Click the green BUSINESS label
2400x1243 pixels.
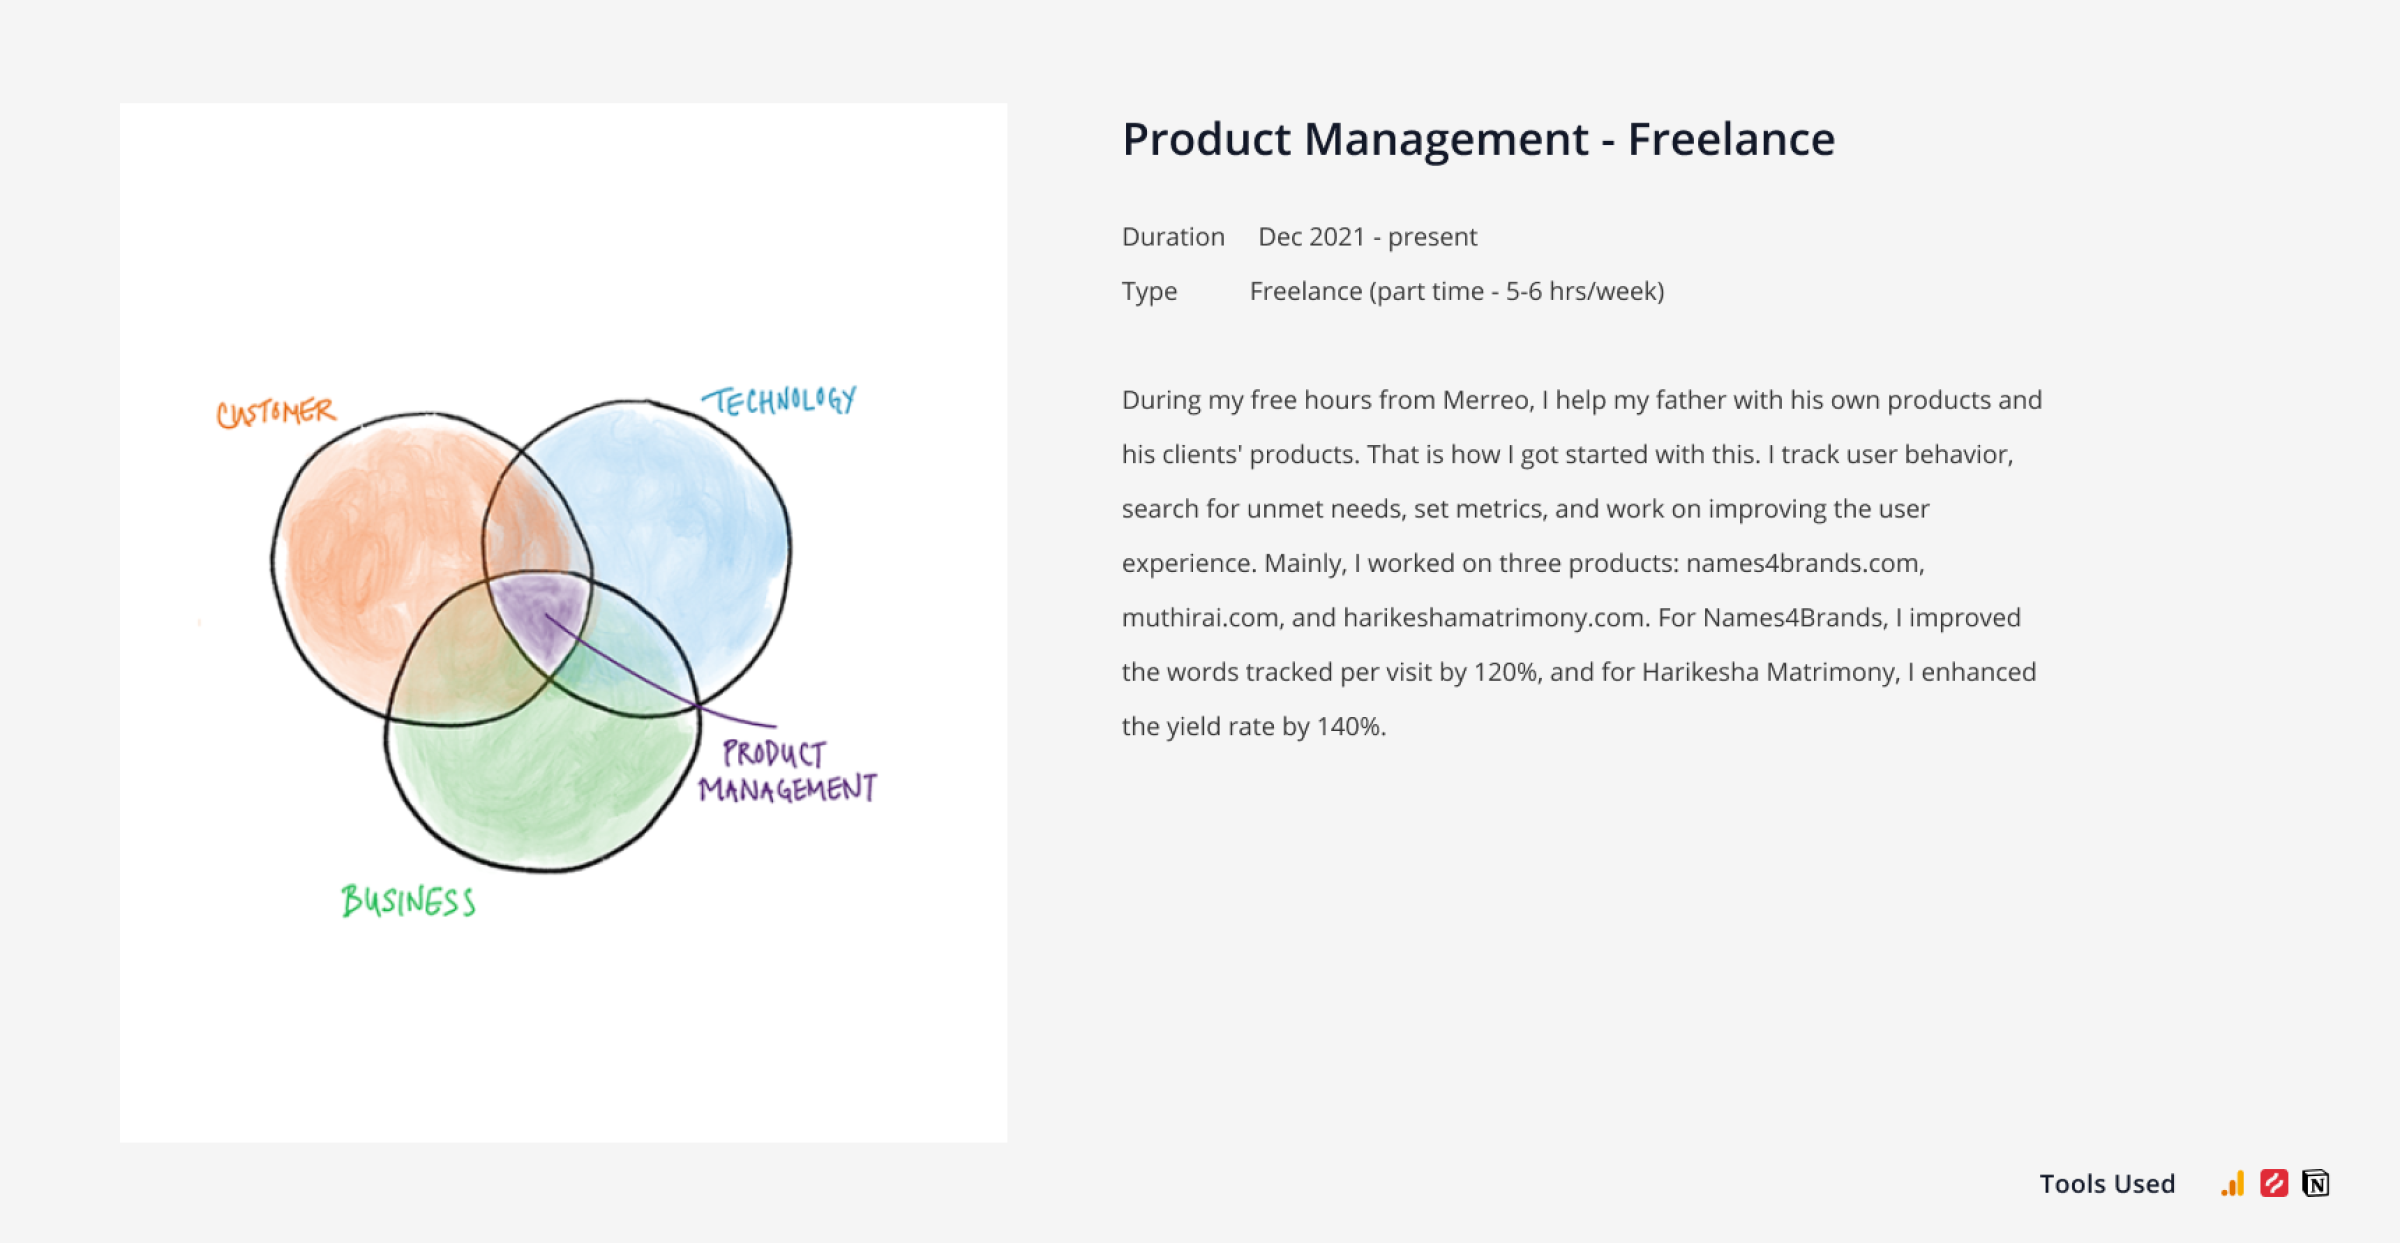(408, 901)
